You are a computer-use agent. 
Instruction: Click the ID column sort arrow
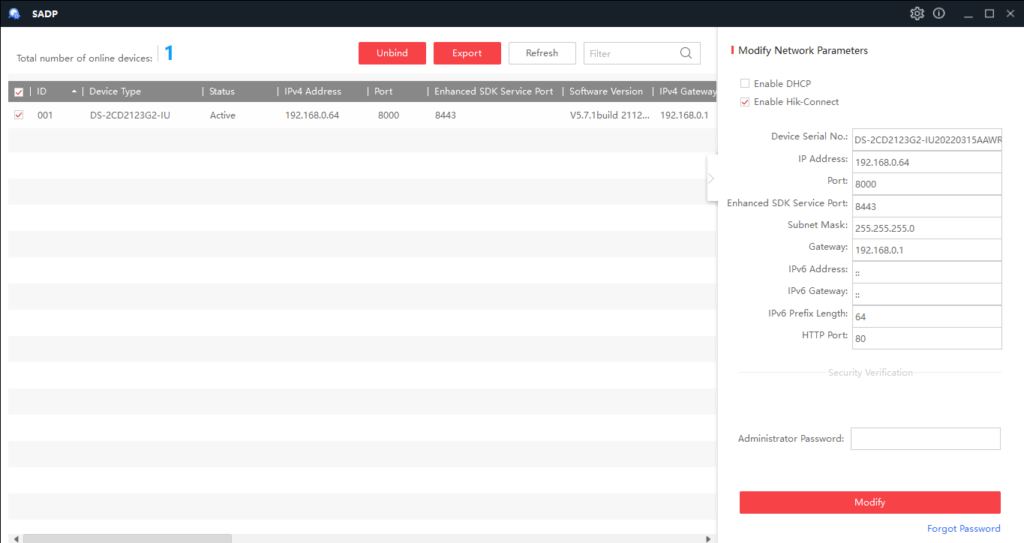74,91
